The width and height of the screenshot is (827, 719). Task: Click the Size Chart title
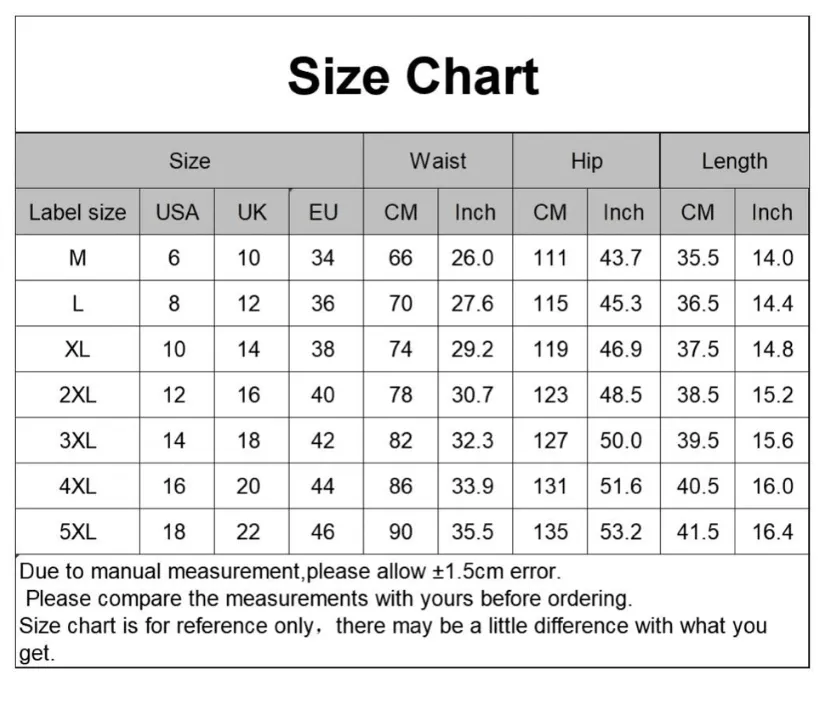(x=413, y=76)
